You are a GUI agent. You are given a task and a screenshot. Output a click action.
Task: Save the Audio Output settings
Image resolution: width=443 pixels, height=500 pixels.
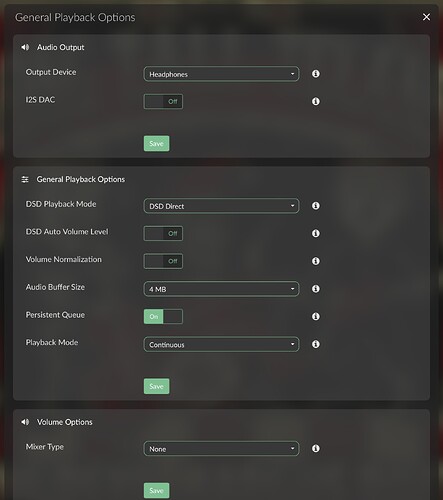(156, 143)
